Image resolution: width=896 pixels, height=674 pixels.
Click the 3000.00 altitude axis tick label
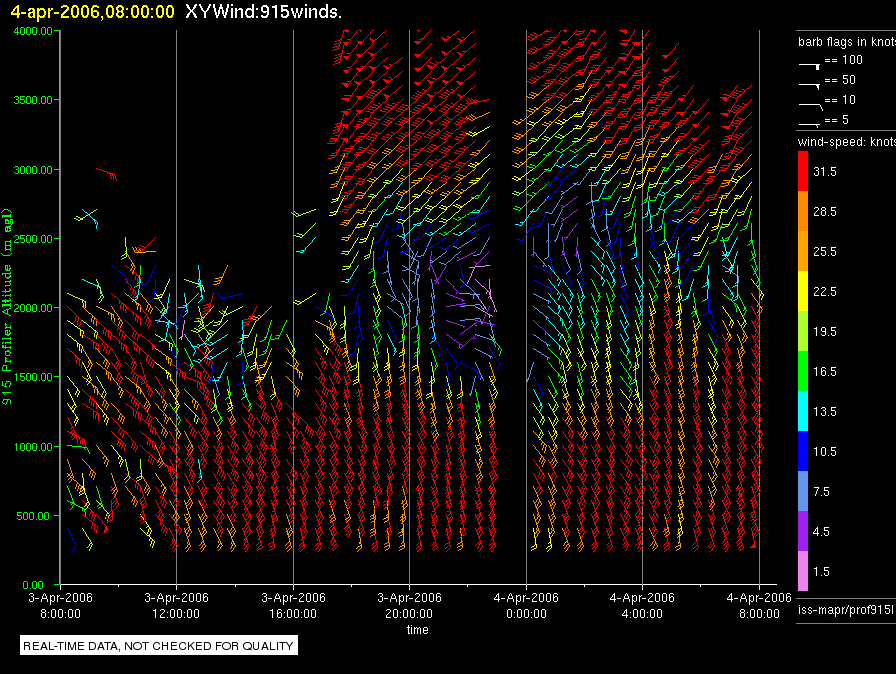coord(33,170)
